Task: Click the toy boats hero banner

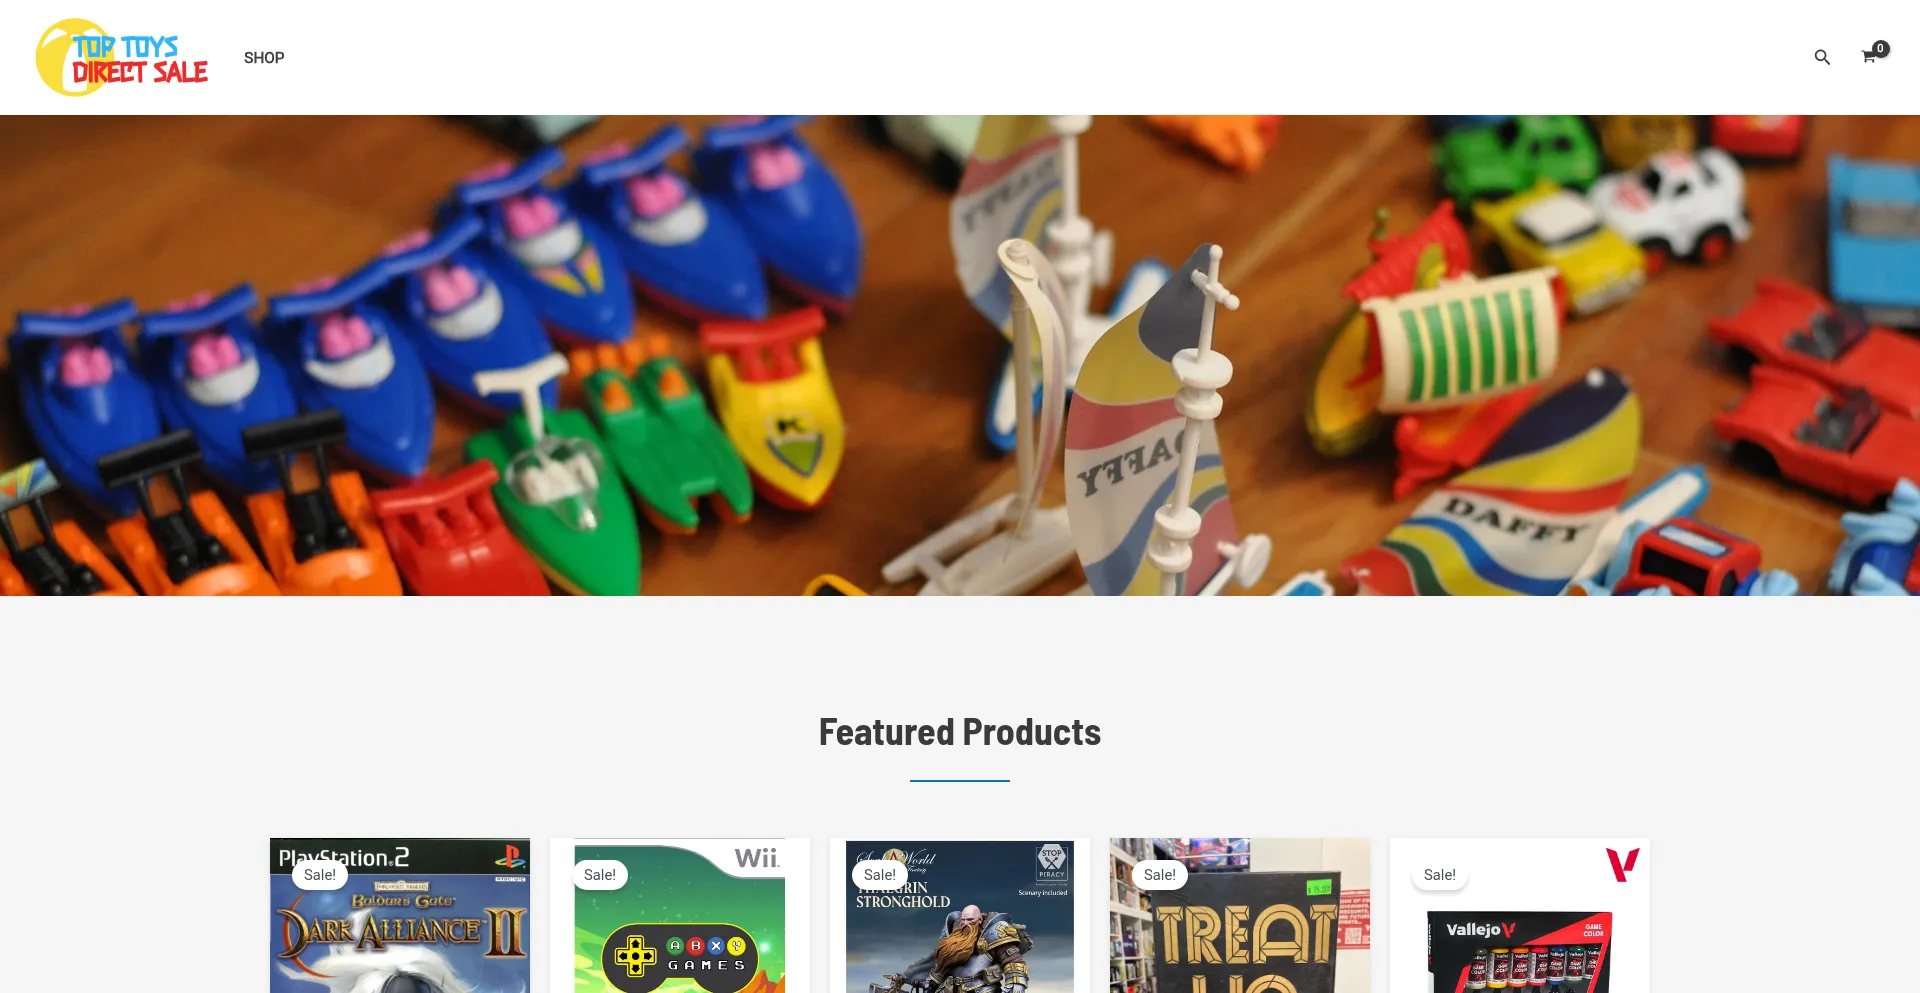Action: click(x=960, y=355)
